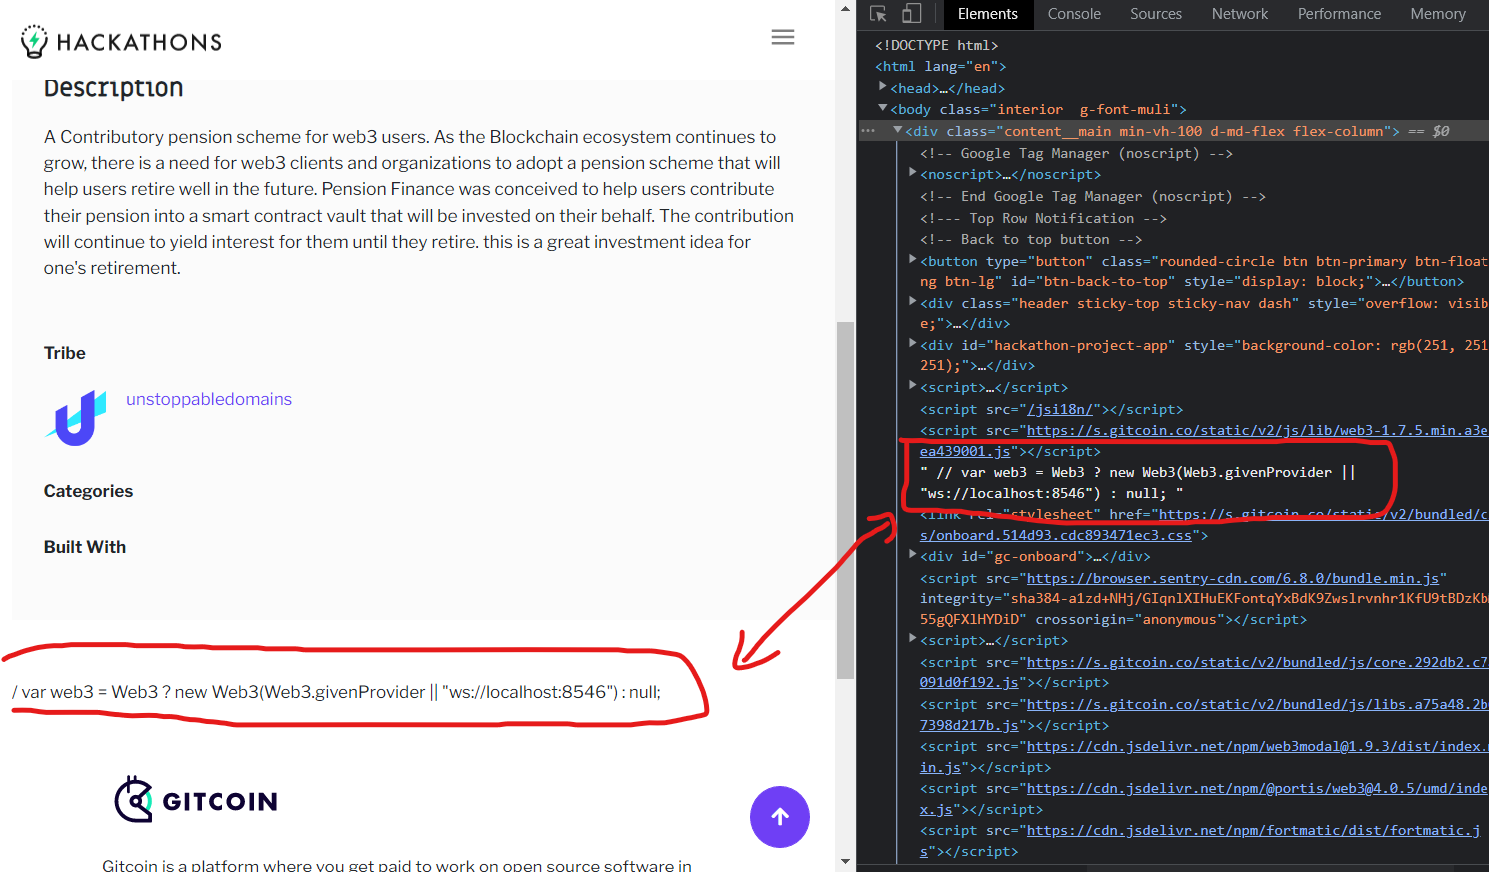Click the Contributory pension scheme description paragraph
This screenshot has width=1489, height=872.
(x=419, y=202)
